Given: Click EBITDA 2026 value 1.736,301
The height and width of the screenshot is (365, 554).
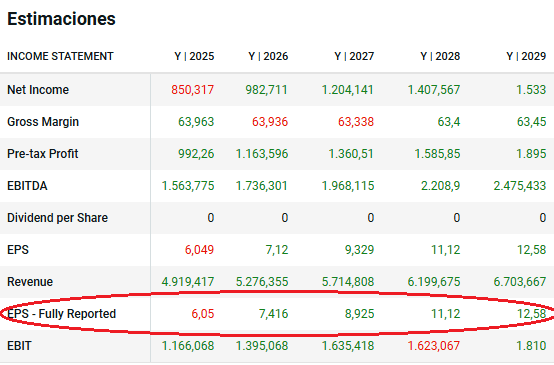Looking at the screenshot, I should [262, 186].
